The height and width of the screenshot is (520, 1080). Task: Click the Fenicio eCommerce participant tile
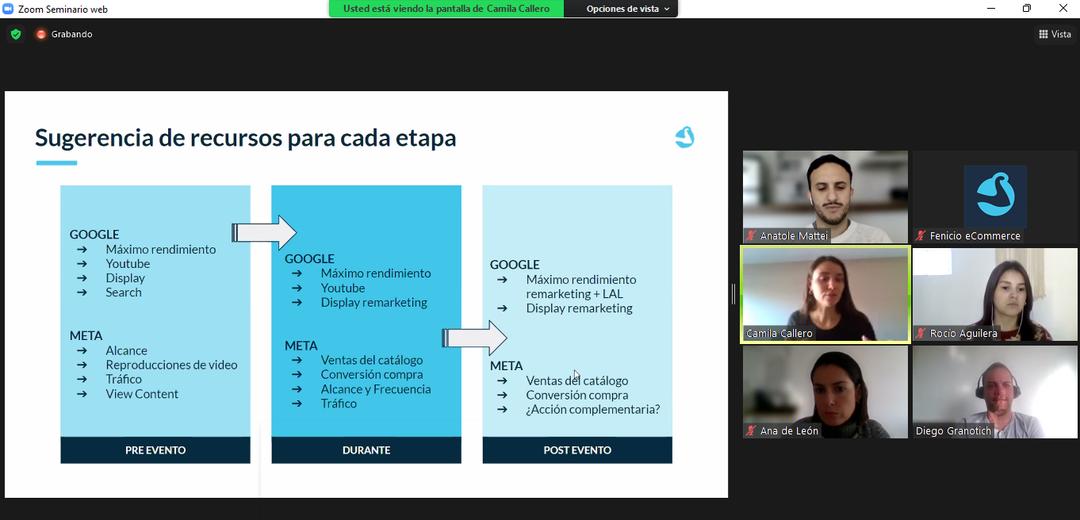[x=994, y=196]
